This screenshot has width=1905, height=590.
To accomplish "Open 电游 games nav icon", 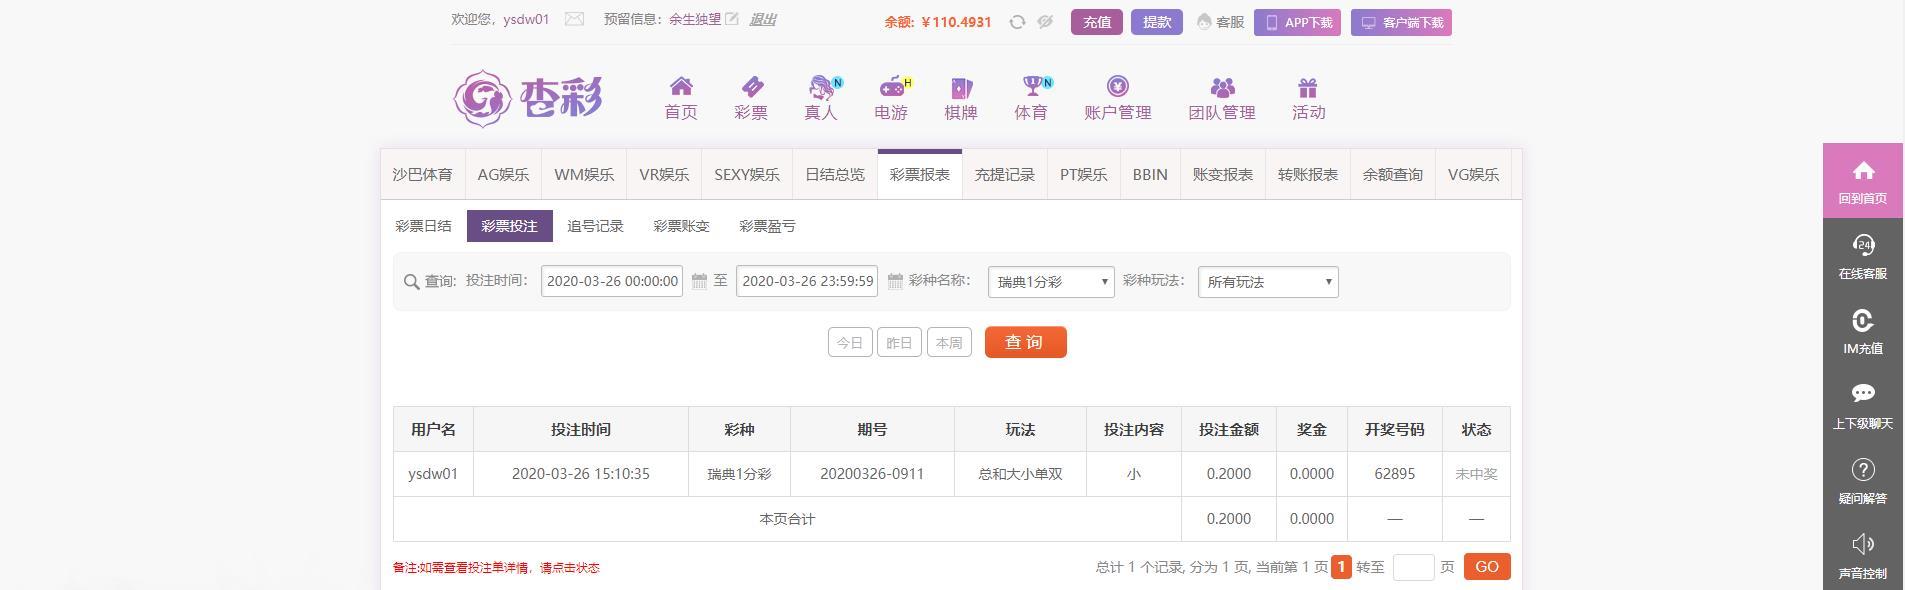I will (891, 98).
